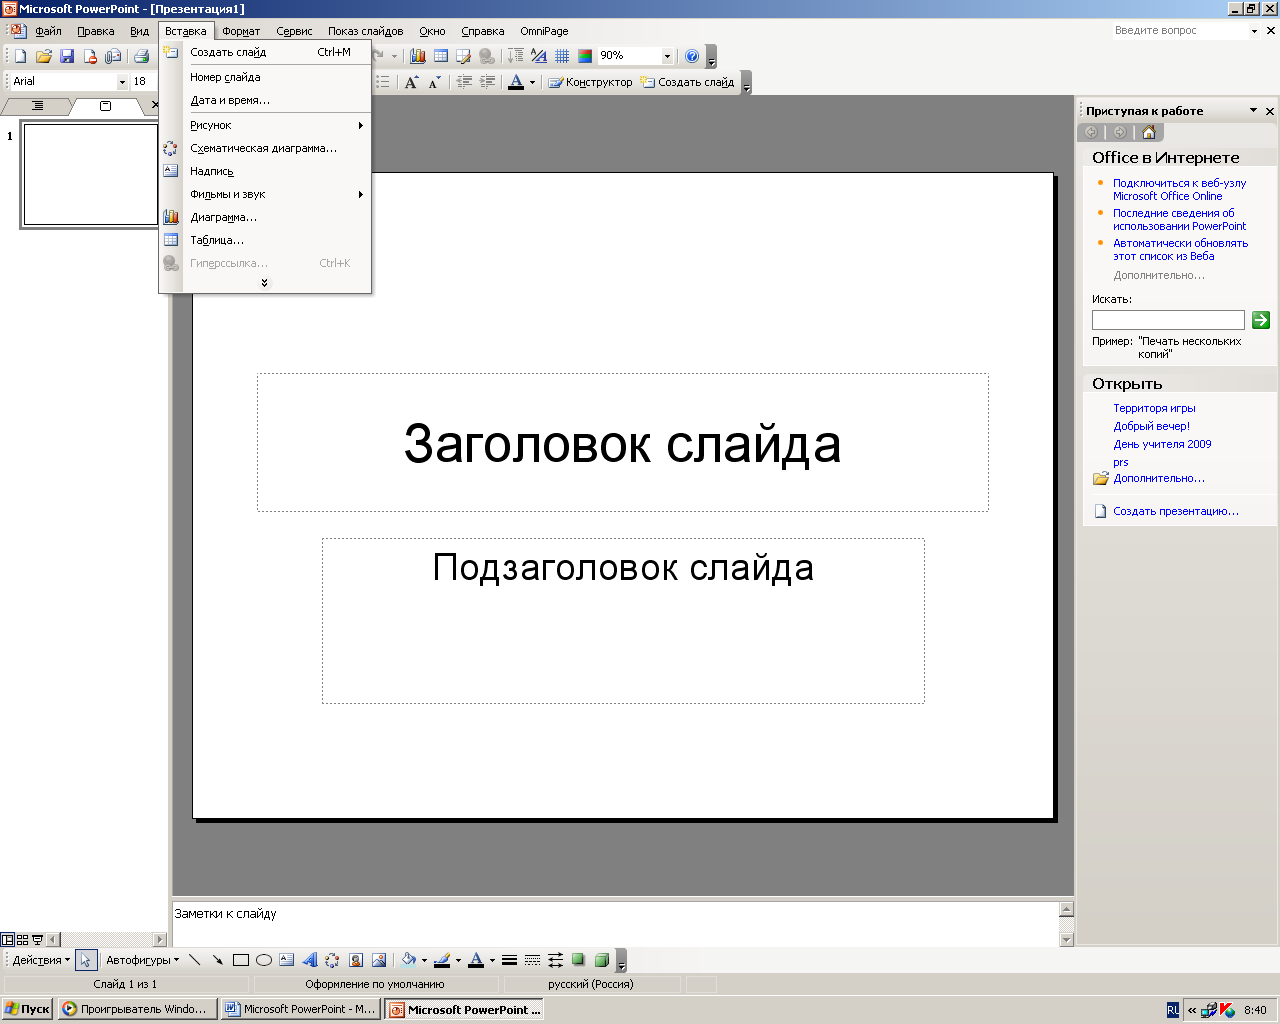Screen dimensions: 1280x1024
Task: Click the Создать слайд toolbar button
Action: tap(688, 82)
